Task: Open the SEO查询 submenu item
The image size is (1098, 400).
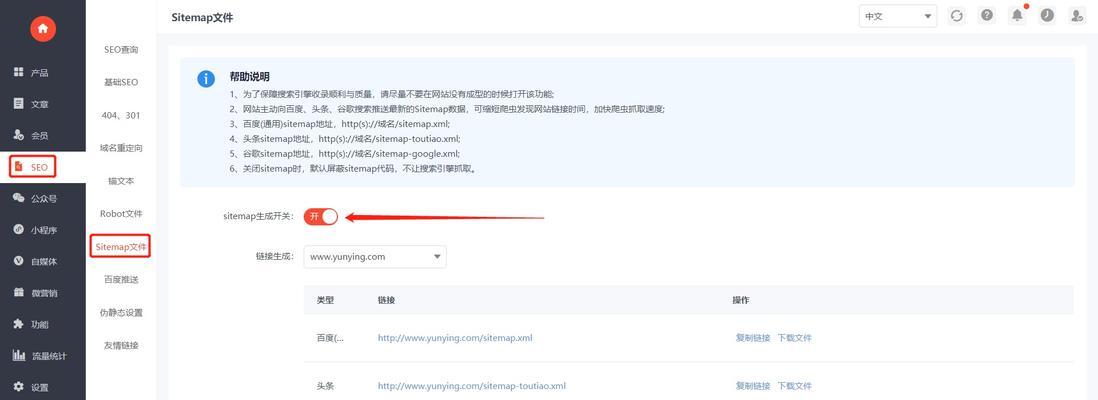Action: [x=121, y=50]
